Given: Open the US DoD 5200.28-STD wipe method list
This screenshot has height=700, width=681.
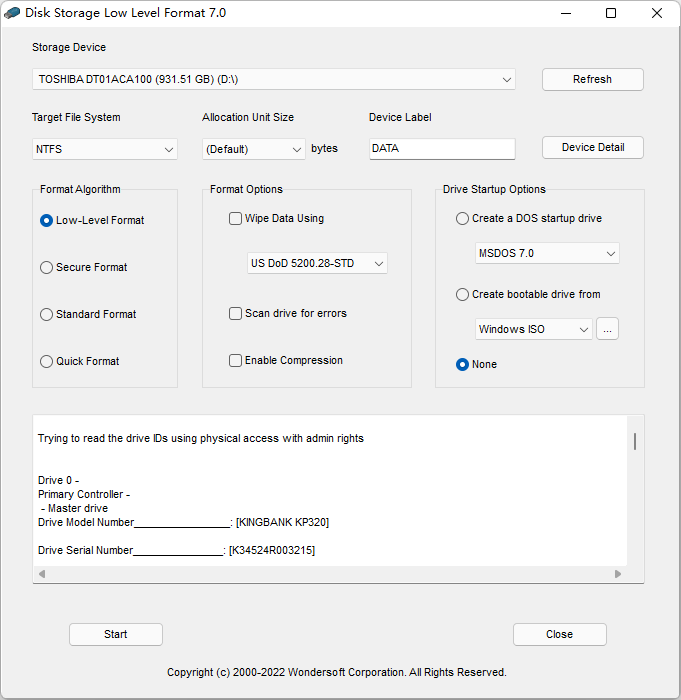Looking at the screenshot, I should point(318,263).
